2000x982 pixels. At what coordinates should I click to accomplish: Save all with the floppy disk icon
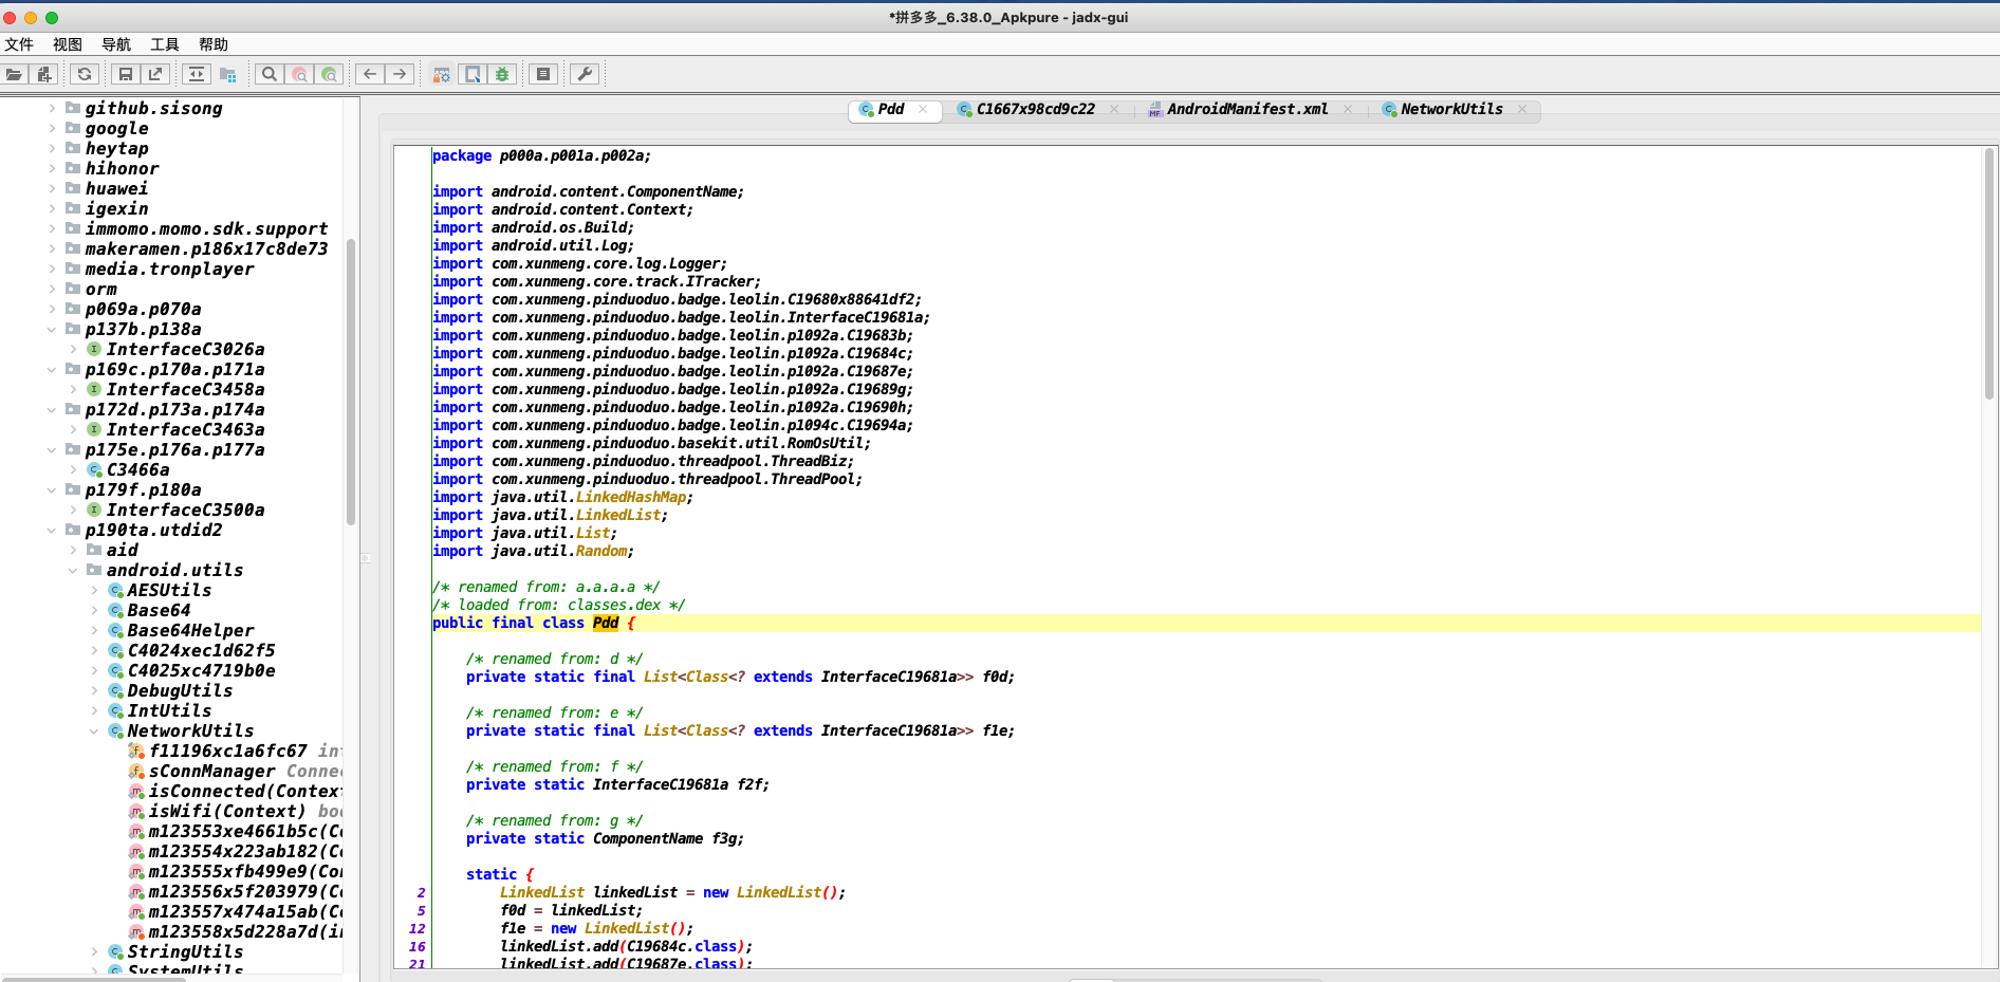[125, 74]
